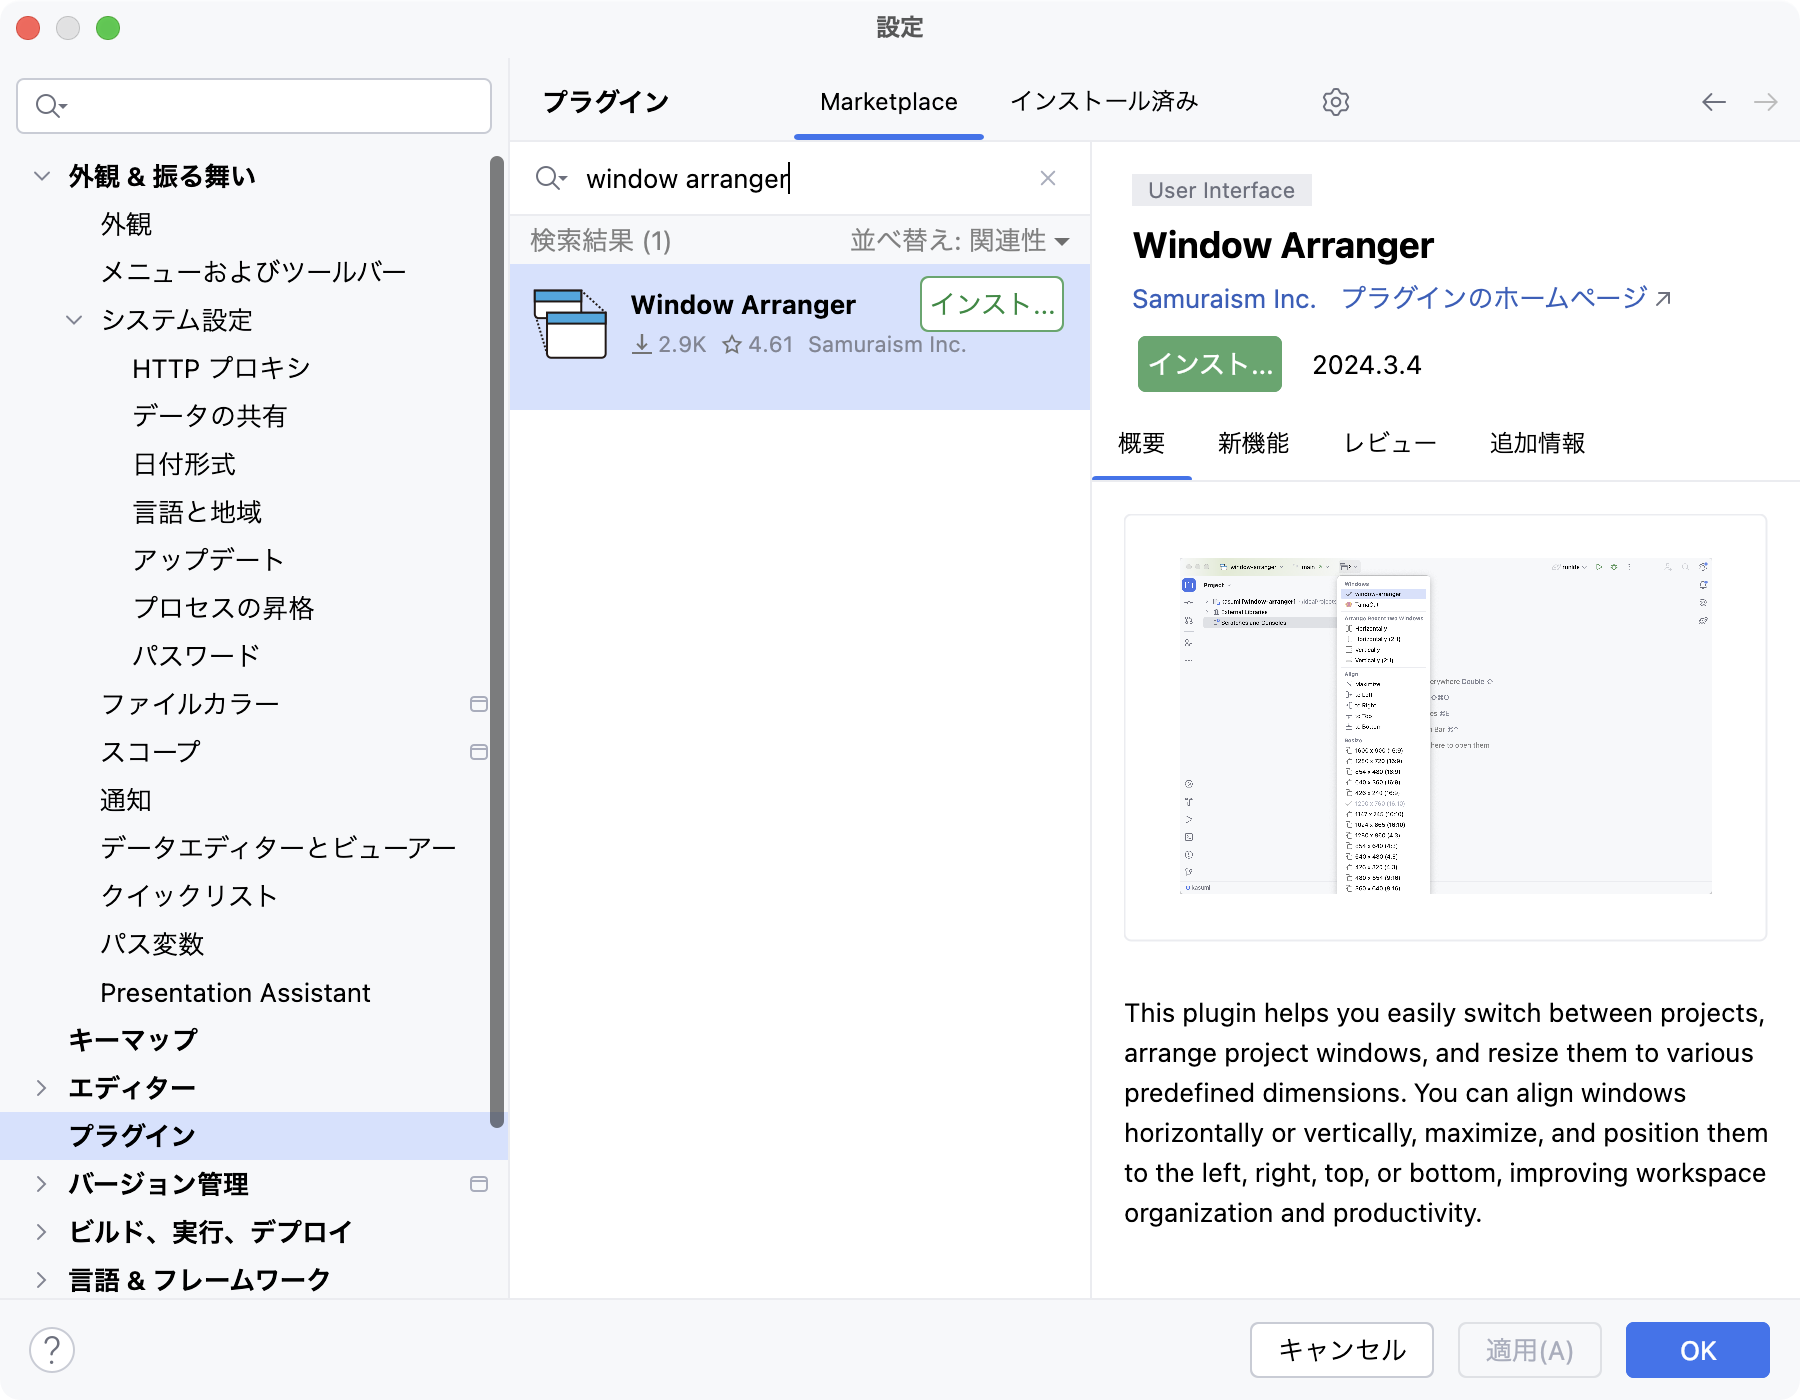Switch to the Marketplace tab

click(x=889, y=102)
